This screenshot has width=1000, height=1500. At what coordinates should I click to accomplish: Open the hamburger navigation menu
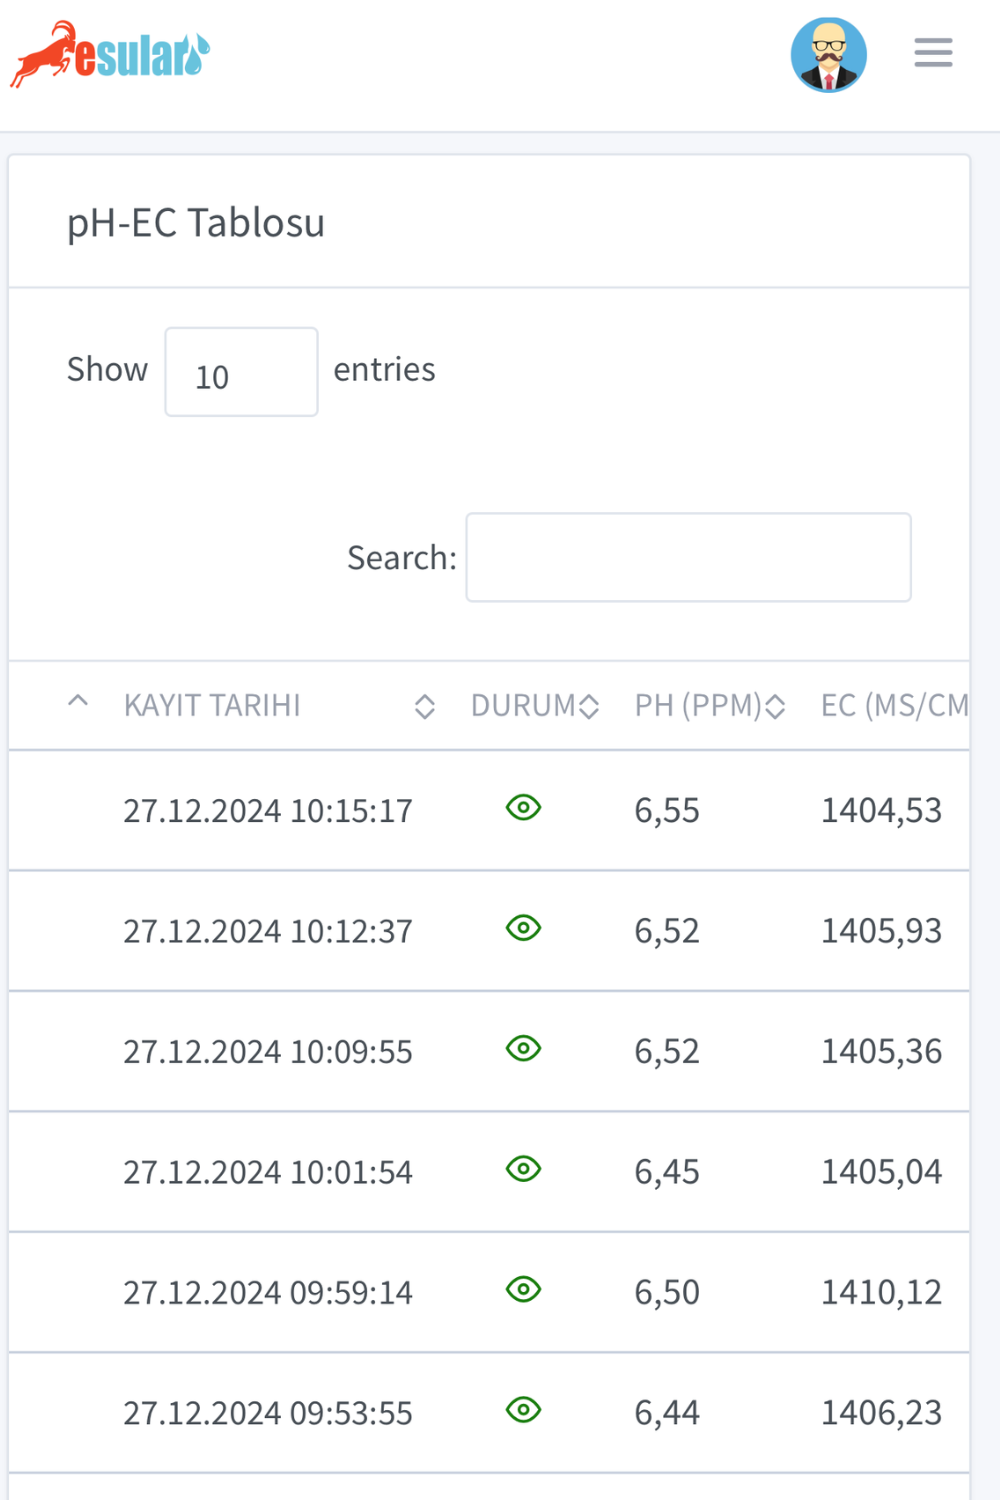933,53
